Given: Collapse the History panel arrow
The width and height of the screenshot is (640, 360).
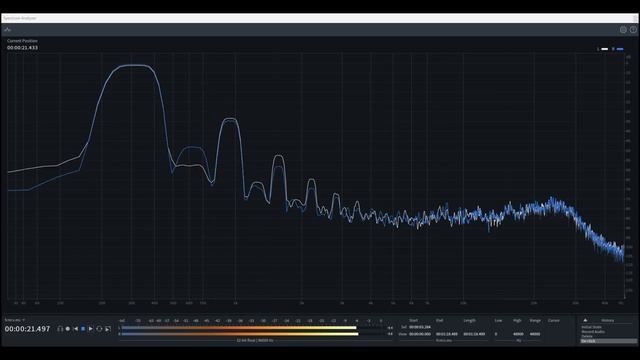Looking at the screenshot, I should click(585, 320).
